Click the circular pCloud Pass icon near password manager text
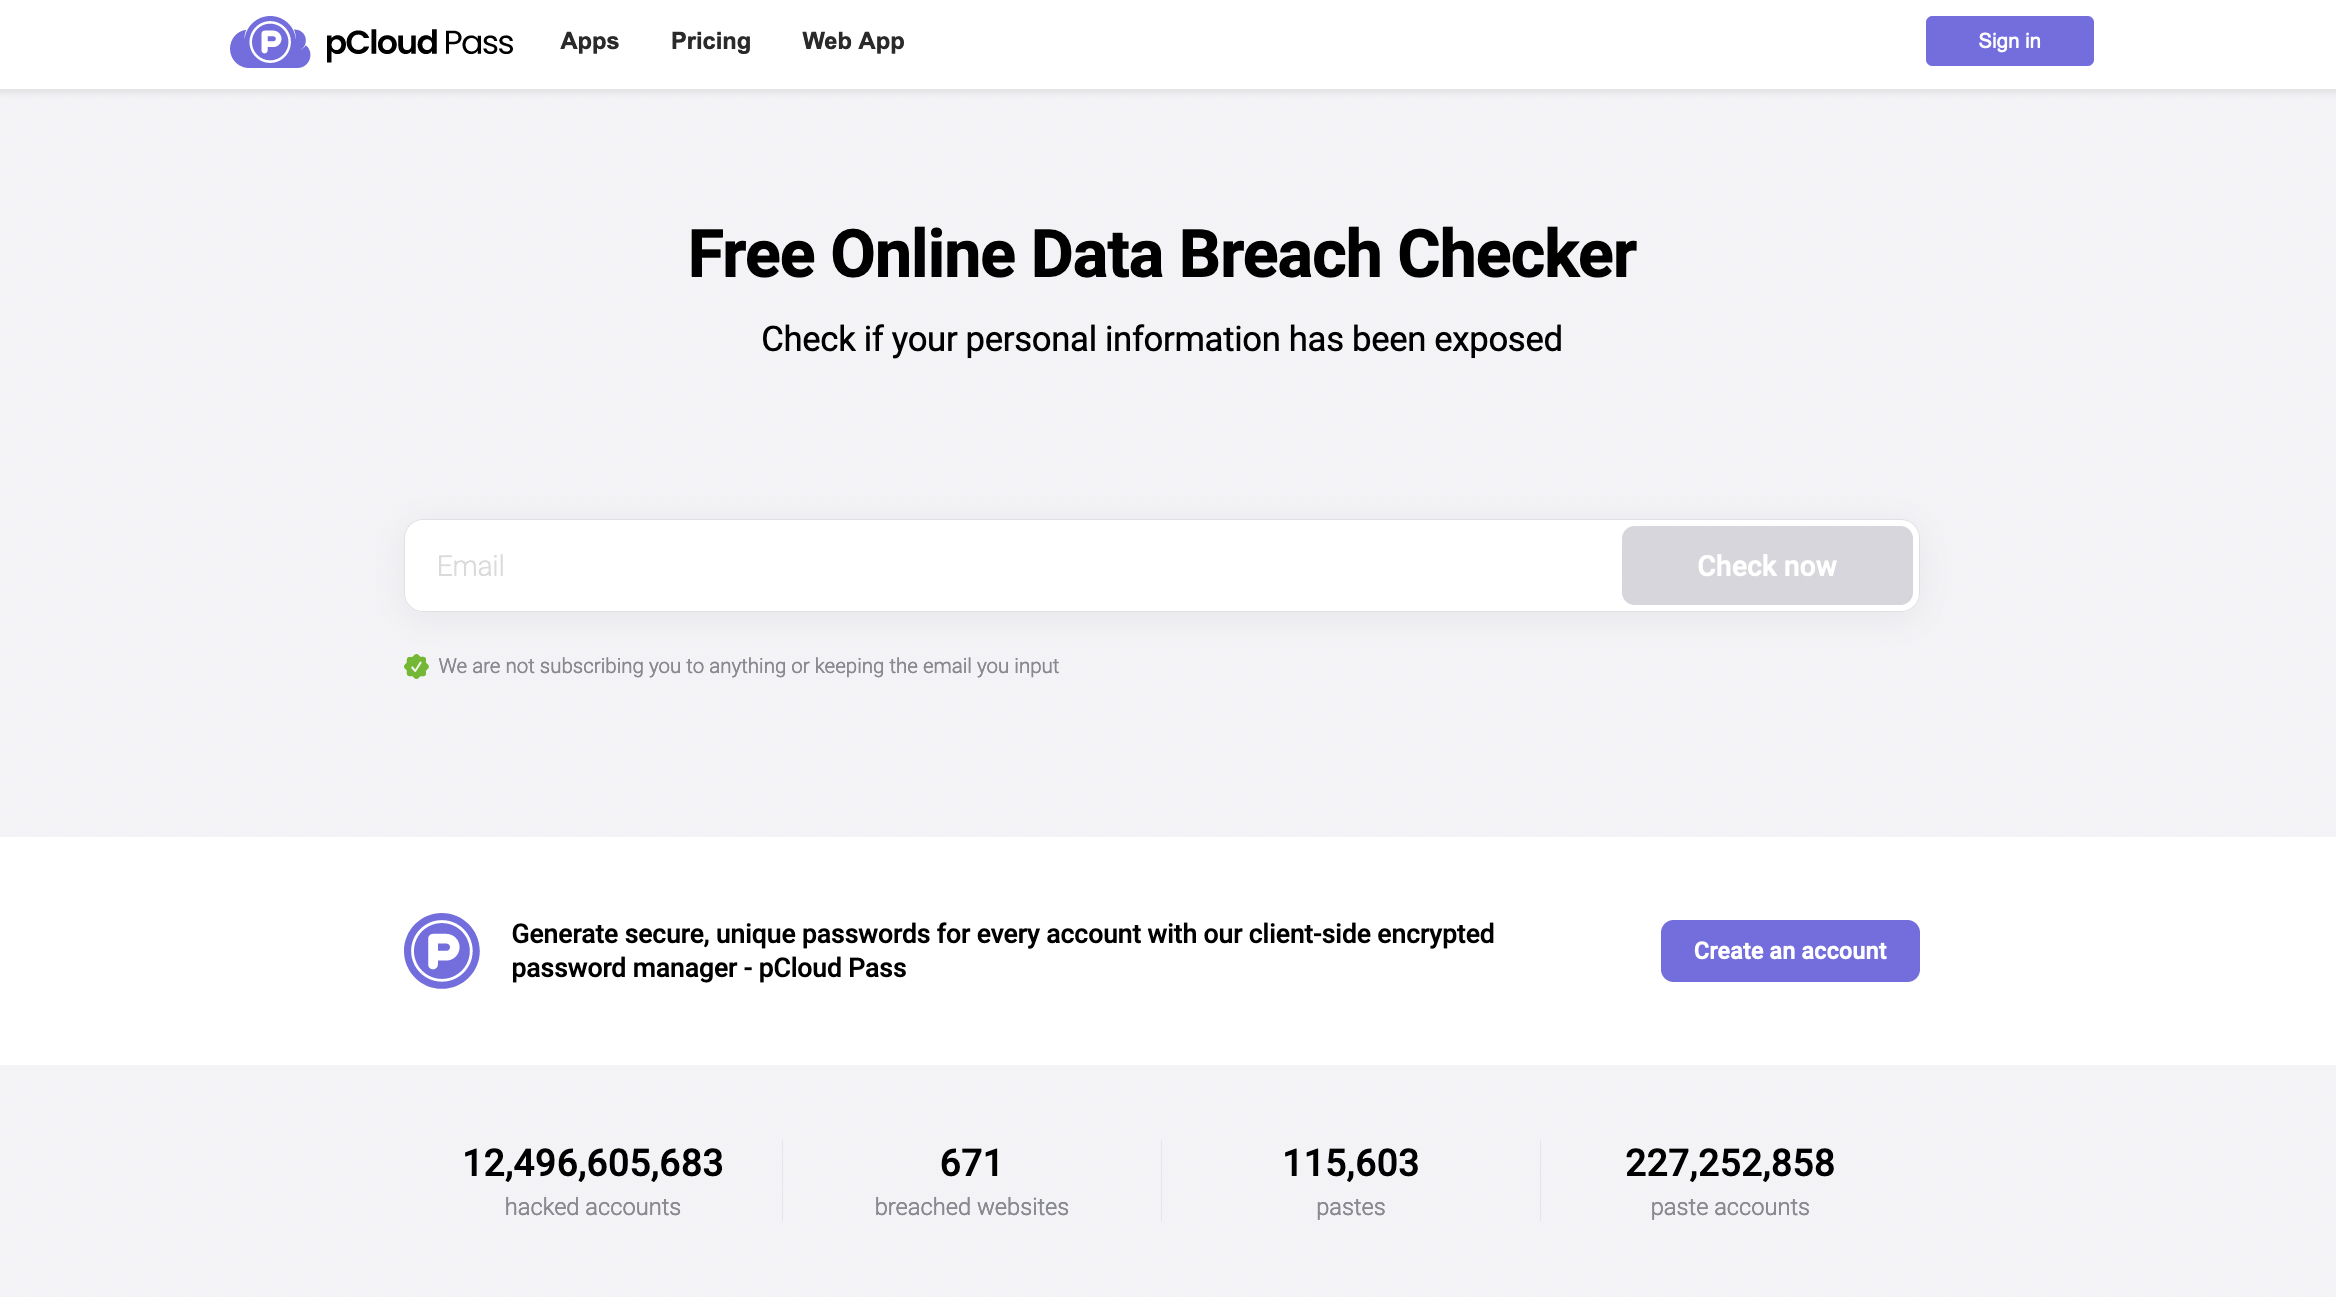 tap(443, 950)
